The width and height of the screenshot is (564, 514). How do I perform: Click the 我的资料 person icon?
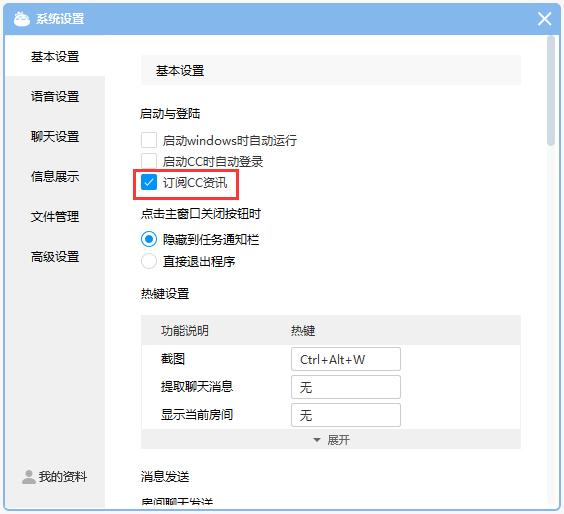coord(28,477)
